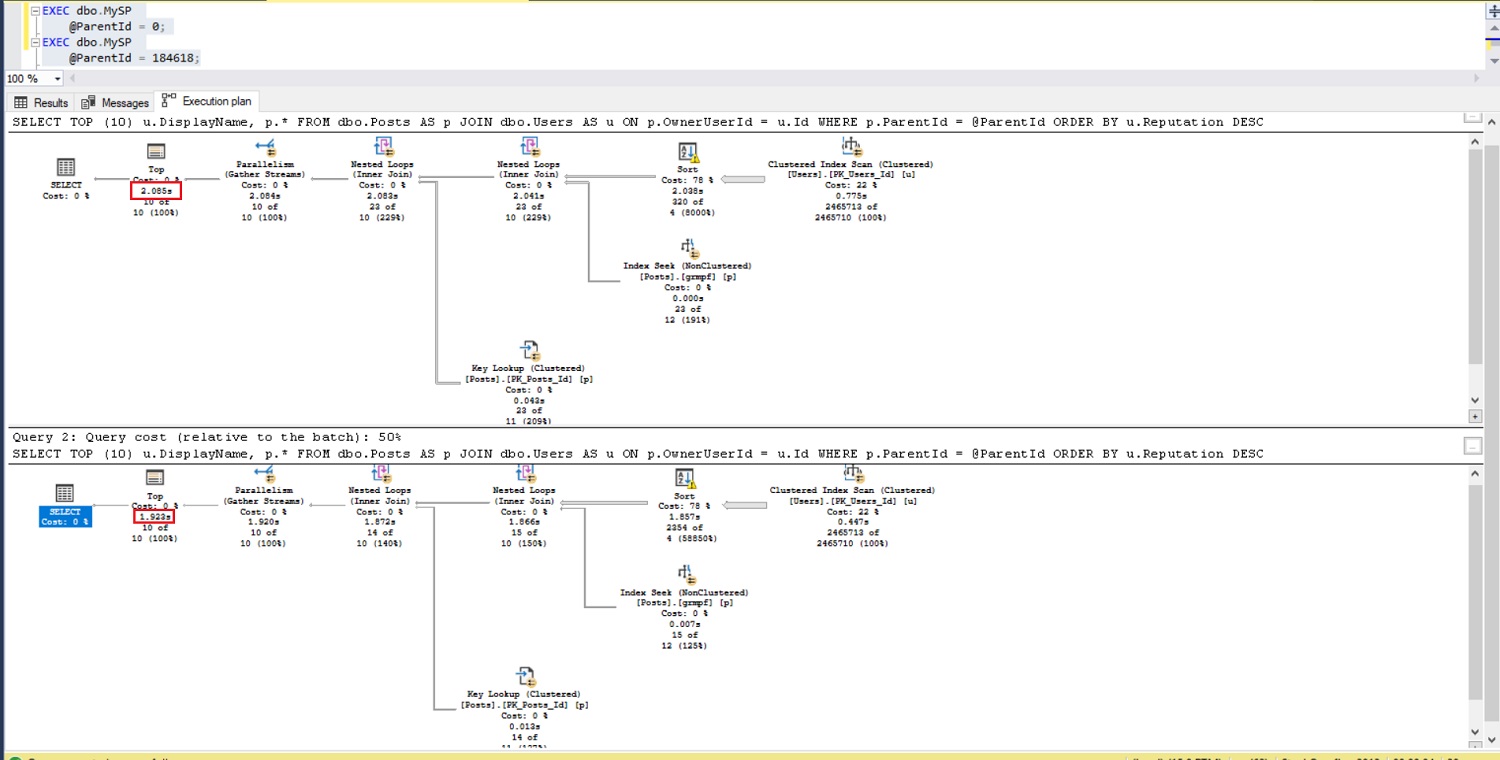
Task: Click '0.447s' under Query 2 Clustered Index Scan
Action: 851,522
